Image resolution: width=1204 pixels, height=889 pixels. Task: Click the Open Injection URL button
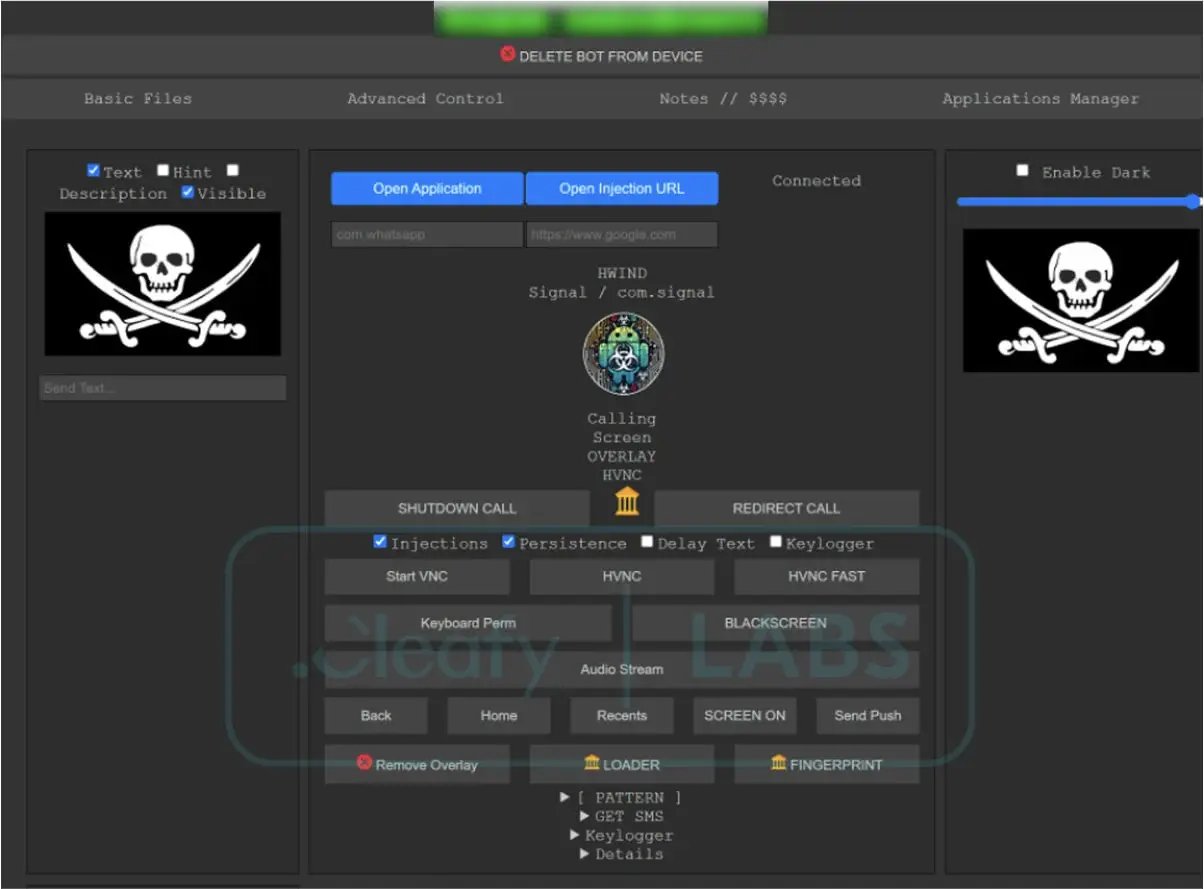(622, 188)
